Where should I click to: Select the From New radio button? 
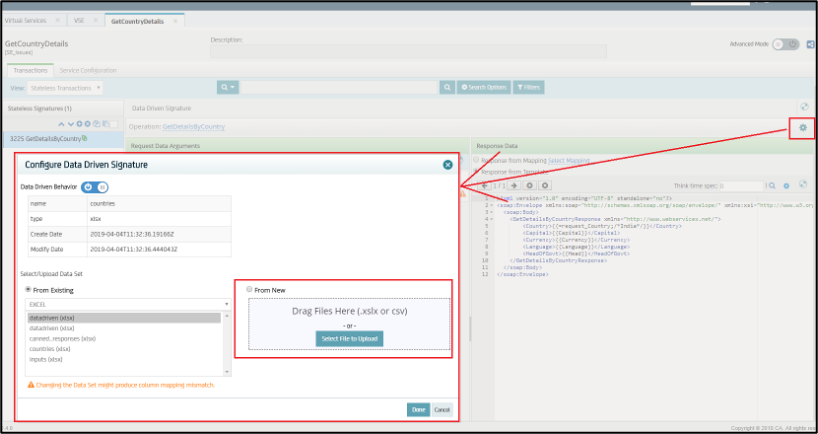[x=249, y=290]
